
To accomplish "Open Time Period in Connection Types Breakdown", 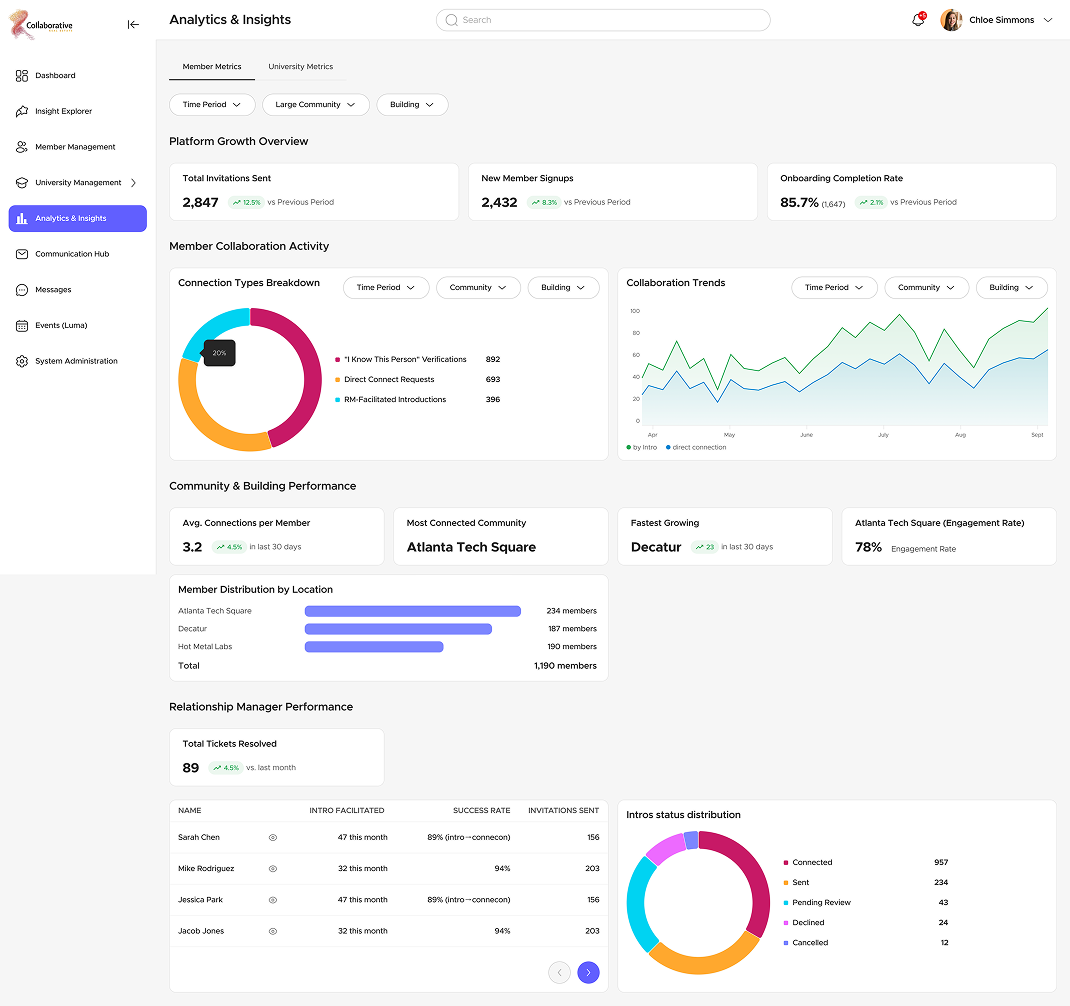I will (386, 287).
